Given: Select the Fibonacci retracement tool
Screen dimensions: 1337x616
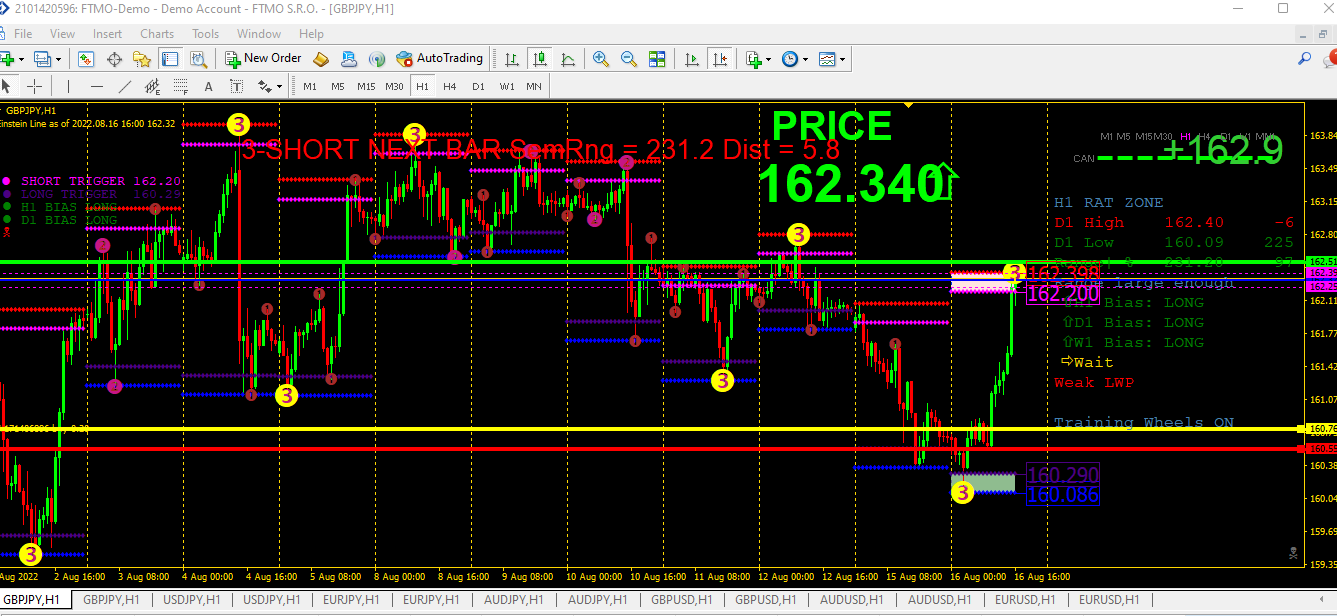Looking at the screenshot, I should pyautogui.click(x=179, y=86).
